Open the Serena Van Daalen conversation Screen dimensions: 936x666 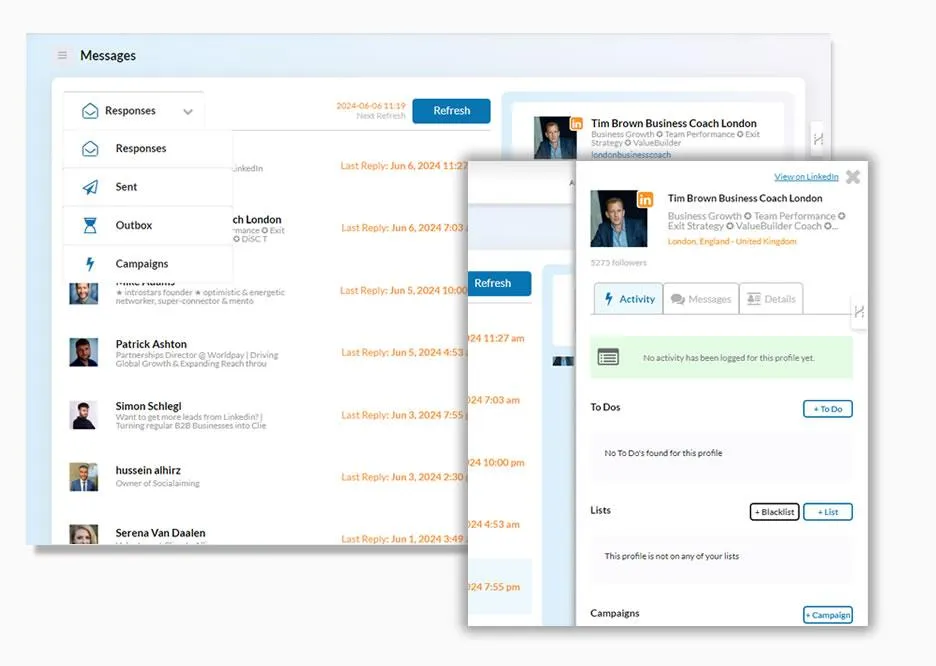(267, 535)
